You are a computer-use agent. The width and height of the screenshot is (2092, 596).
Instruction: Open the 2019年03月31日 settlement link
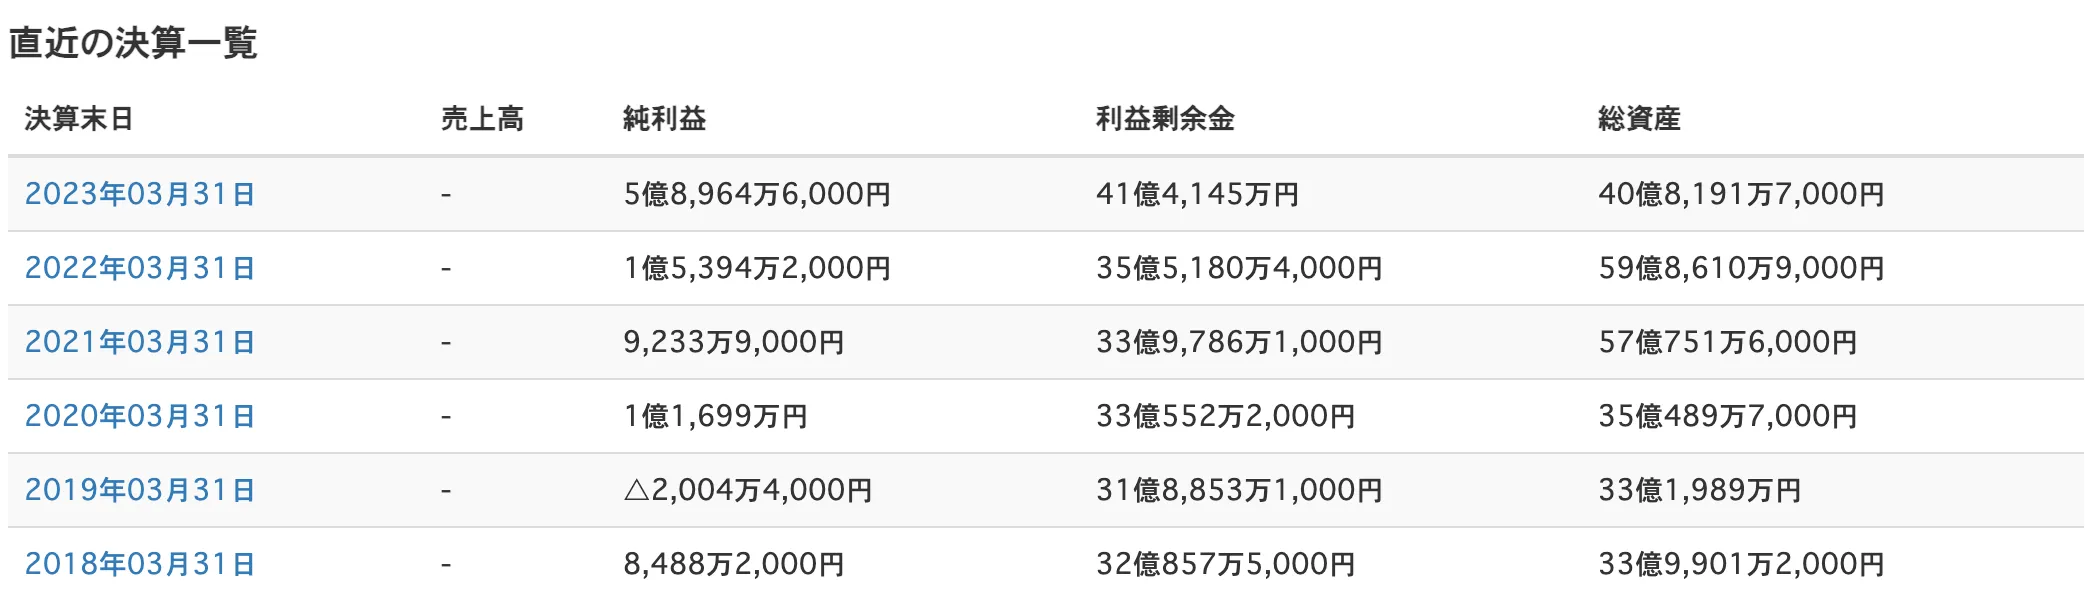click(140, 490)
